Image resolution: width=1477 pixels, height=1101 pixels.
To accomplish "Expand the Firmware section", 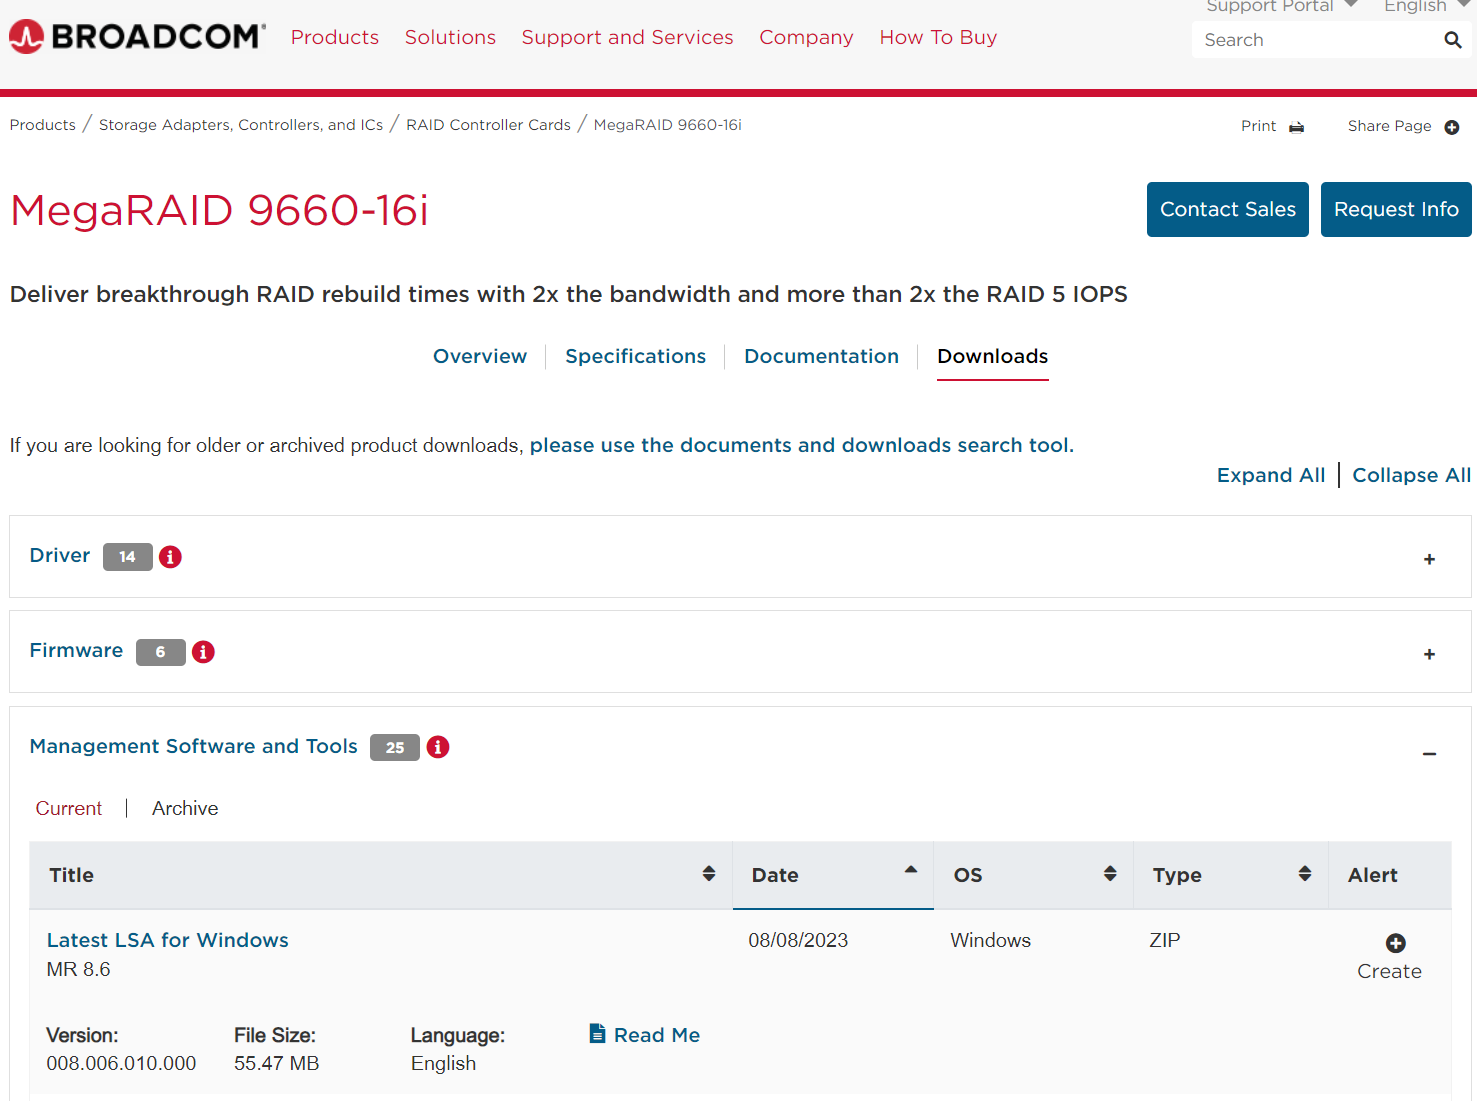I will pyautogui.click(x=1429, y=654).
